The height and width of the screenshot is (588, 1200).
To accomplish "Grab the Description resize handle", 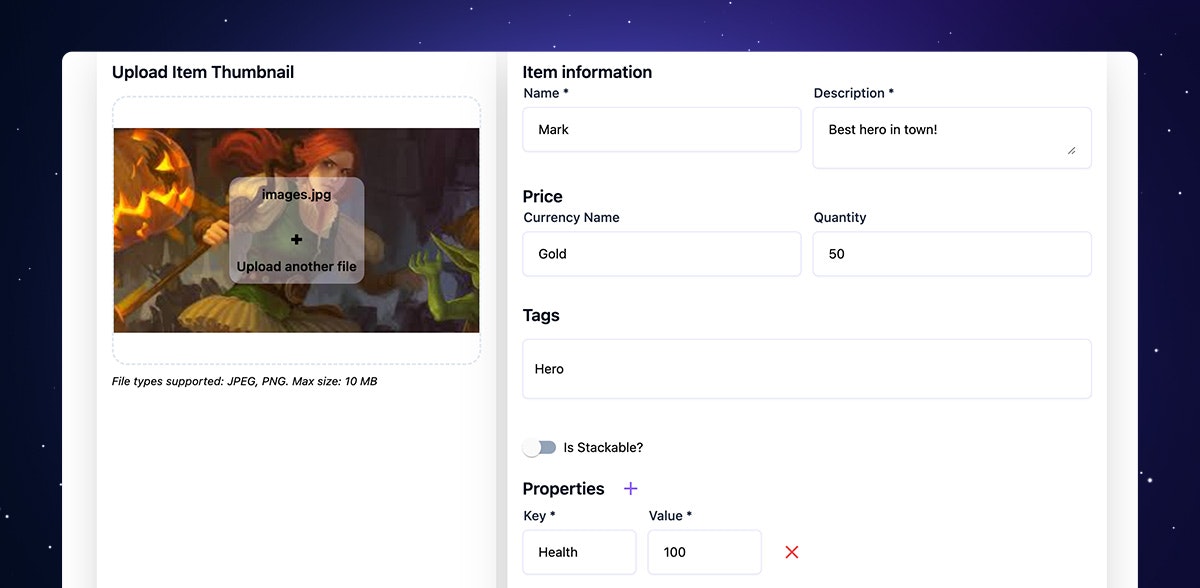I will 1071,149.
